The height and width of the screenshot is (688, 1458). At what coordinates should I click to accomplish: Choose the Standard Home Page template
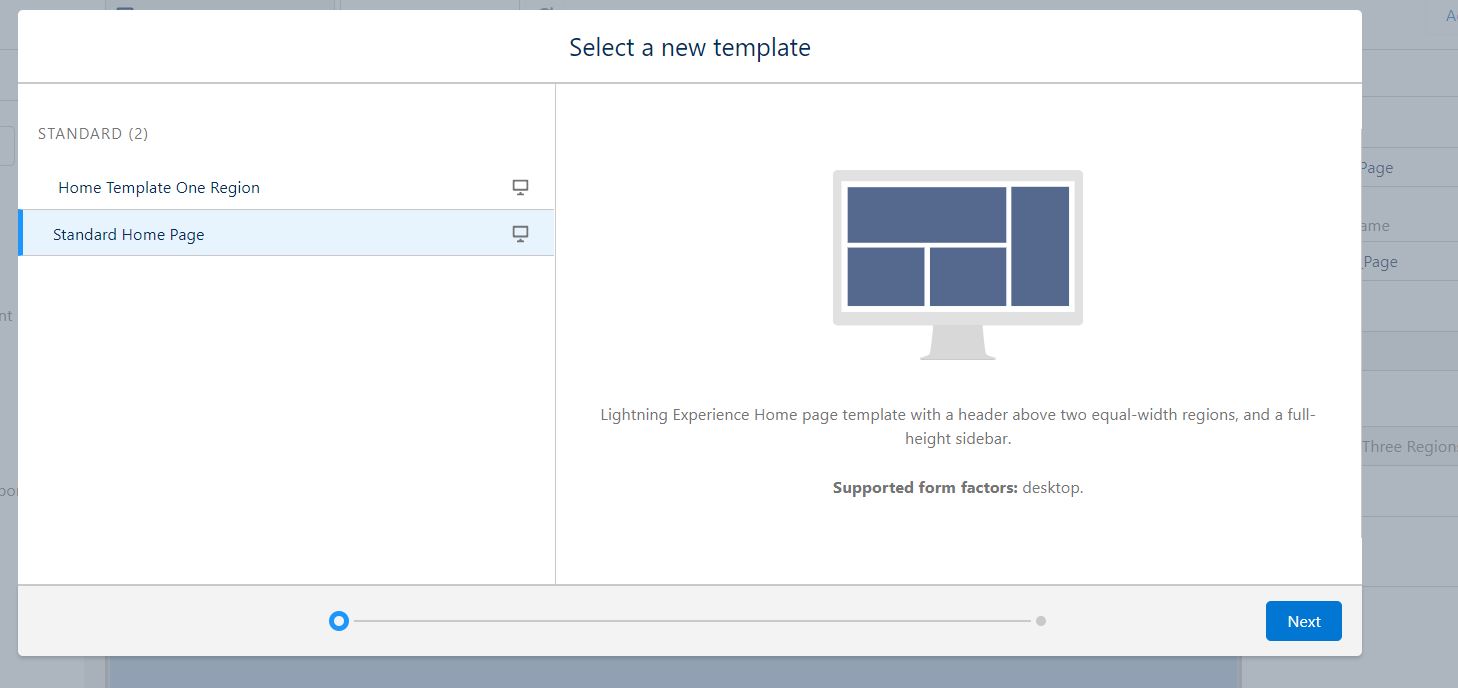pyautogui.click(x=129, y=234)
